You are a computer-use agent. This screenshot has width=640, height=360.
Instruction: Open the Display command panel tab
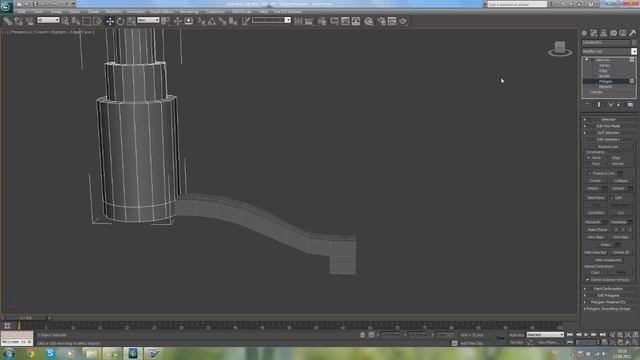(622, 33)
